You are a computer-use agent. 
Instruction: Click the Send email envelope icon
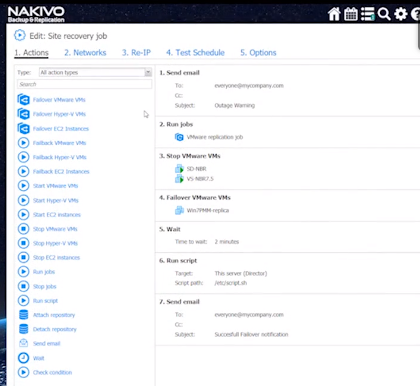tap(24, 343)
